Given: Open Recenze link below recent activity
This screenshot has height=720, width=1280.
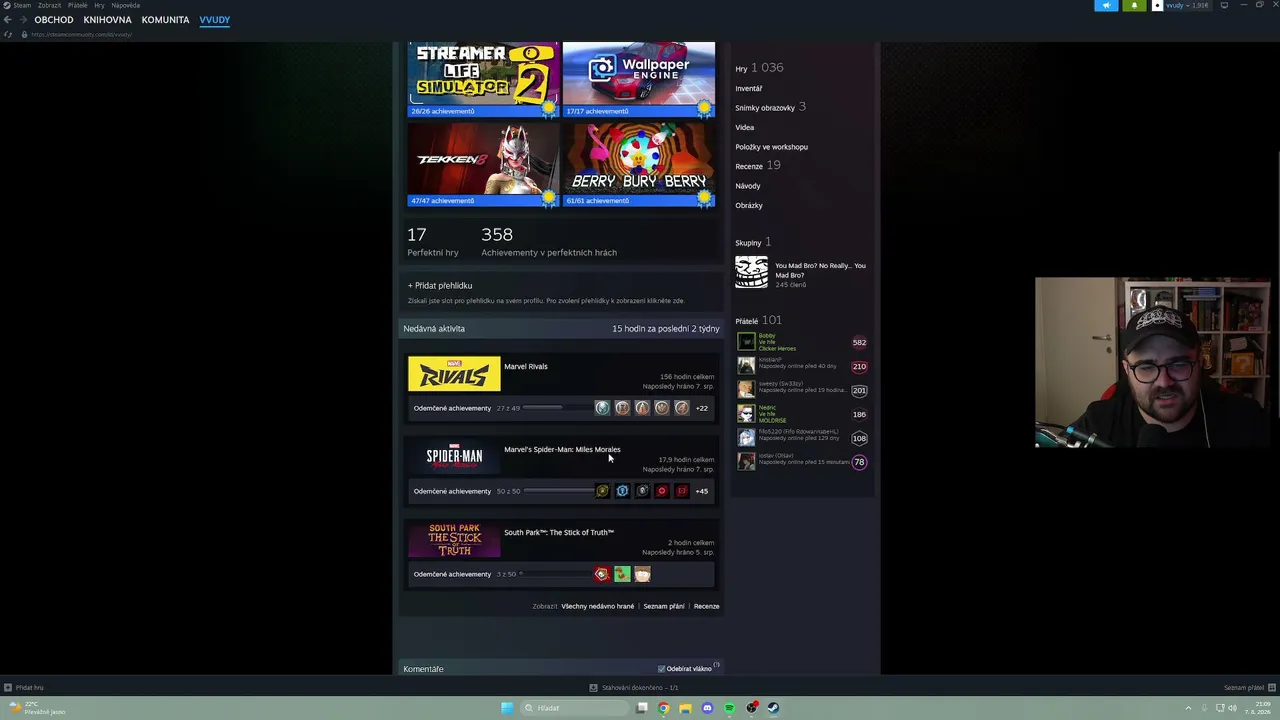Looking at the screenshot, I should coord(707,606).
